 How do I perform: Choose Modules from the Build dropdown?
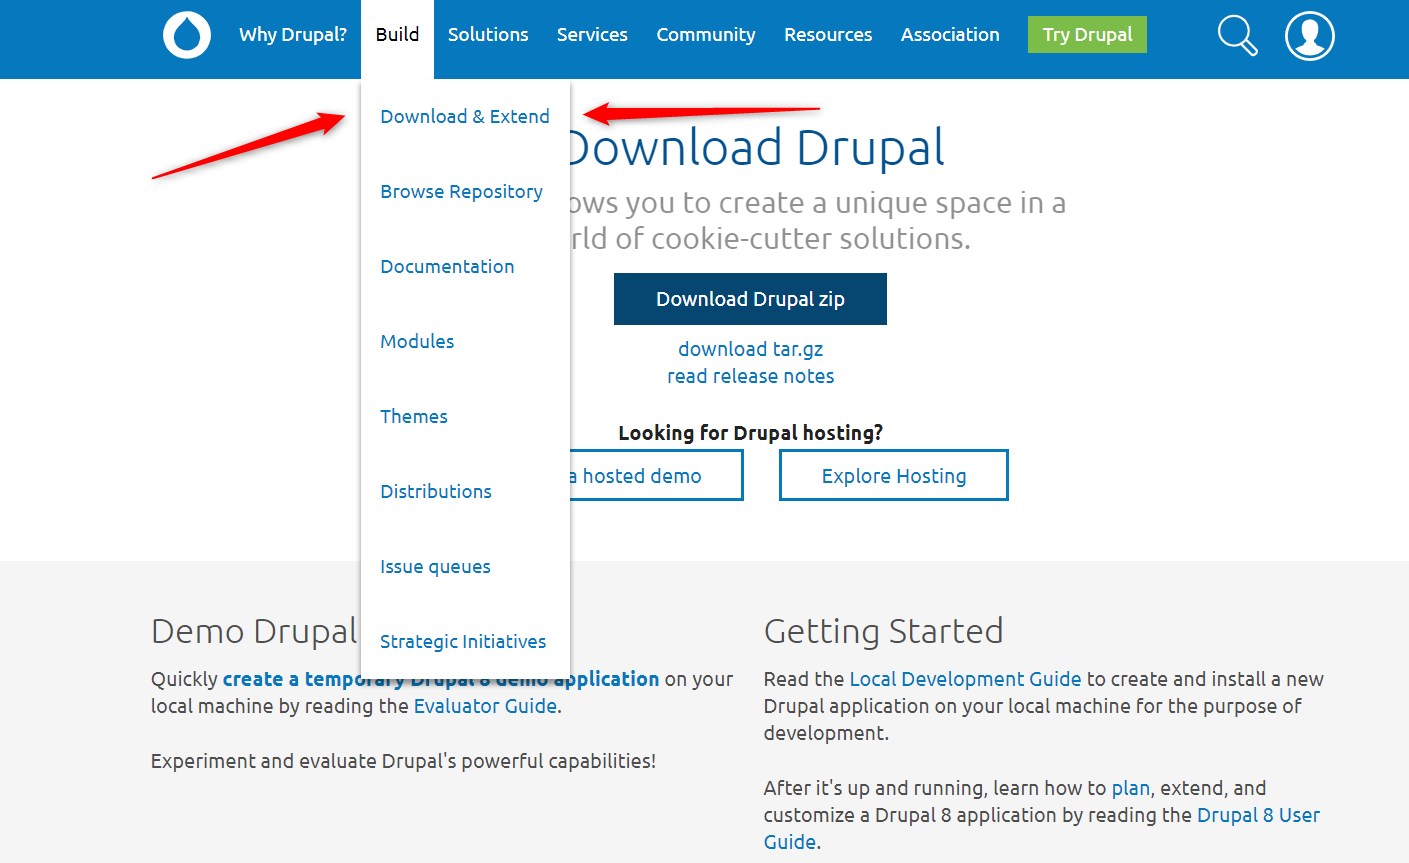[417, 342]
